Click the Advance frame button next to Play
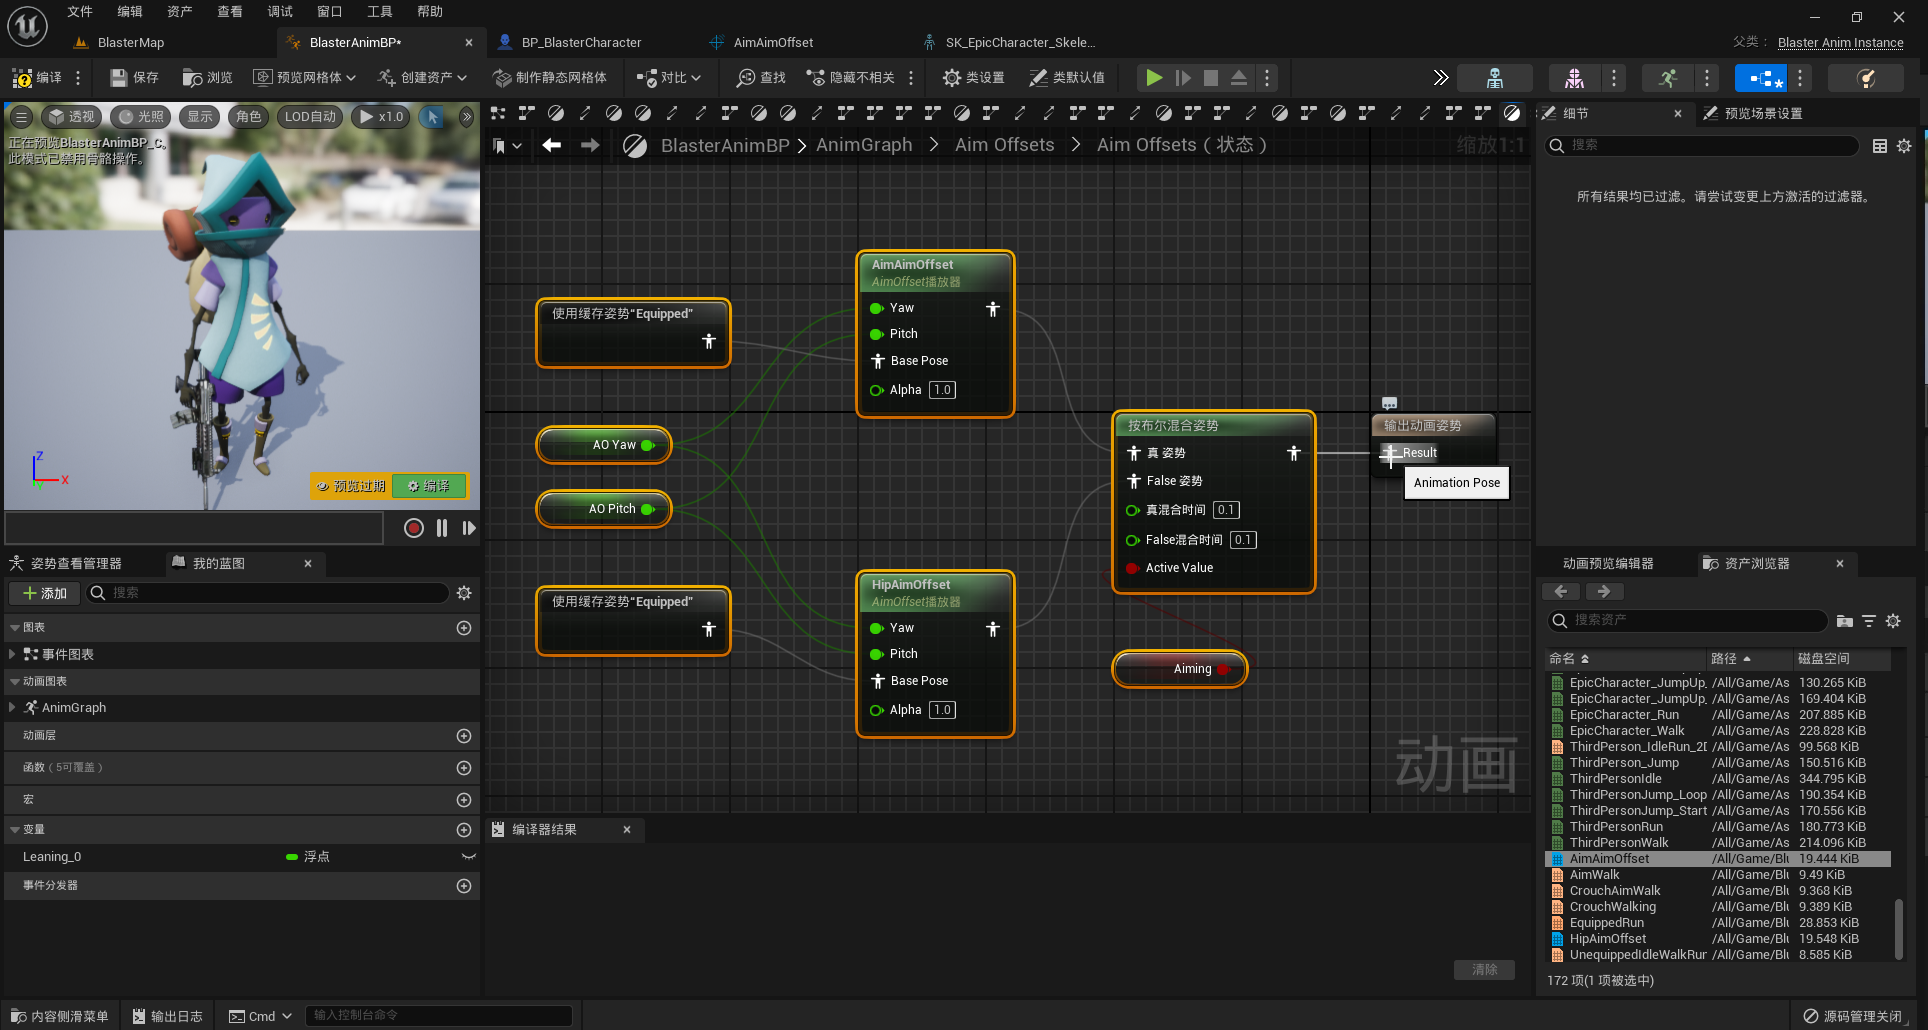The width and height of the screenshot is (1928, 1030). [1183, 78]
